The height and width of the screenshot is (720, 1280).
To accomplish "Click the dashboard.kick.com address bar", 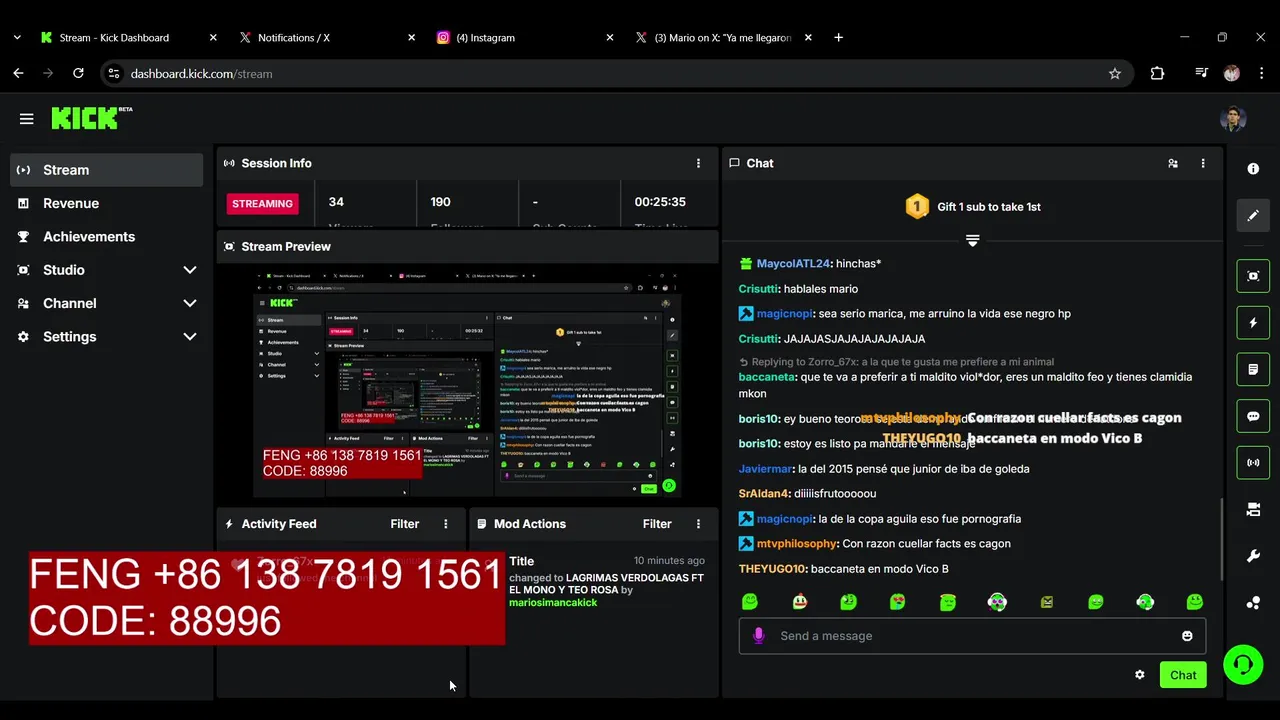I will tap(616, 73).
